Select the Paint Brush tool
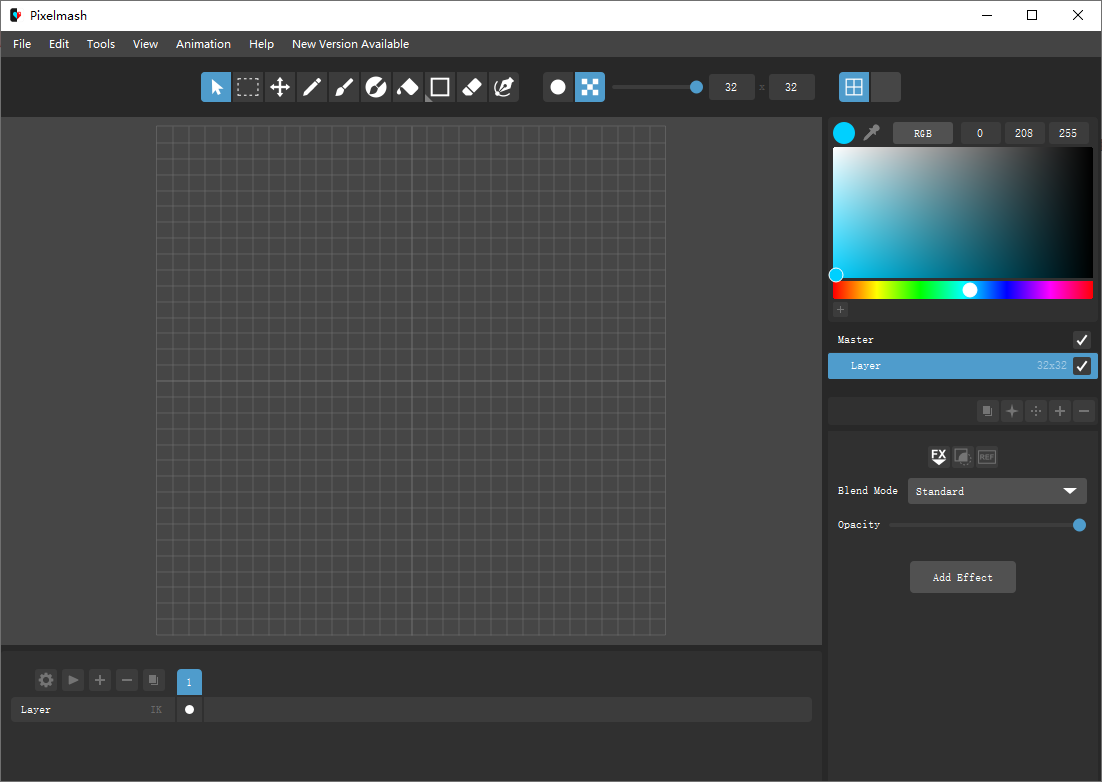 tap(344, 88)
